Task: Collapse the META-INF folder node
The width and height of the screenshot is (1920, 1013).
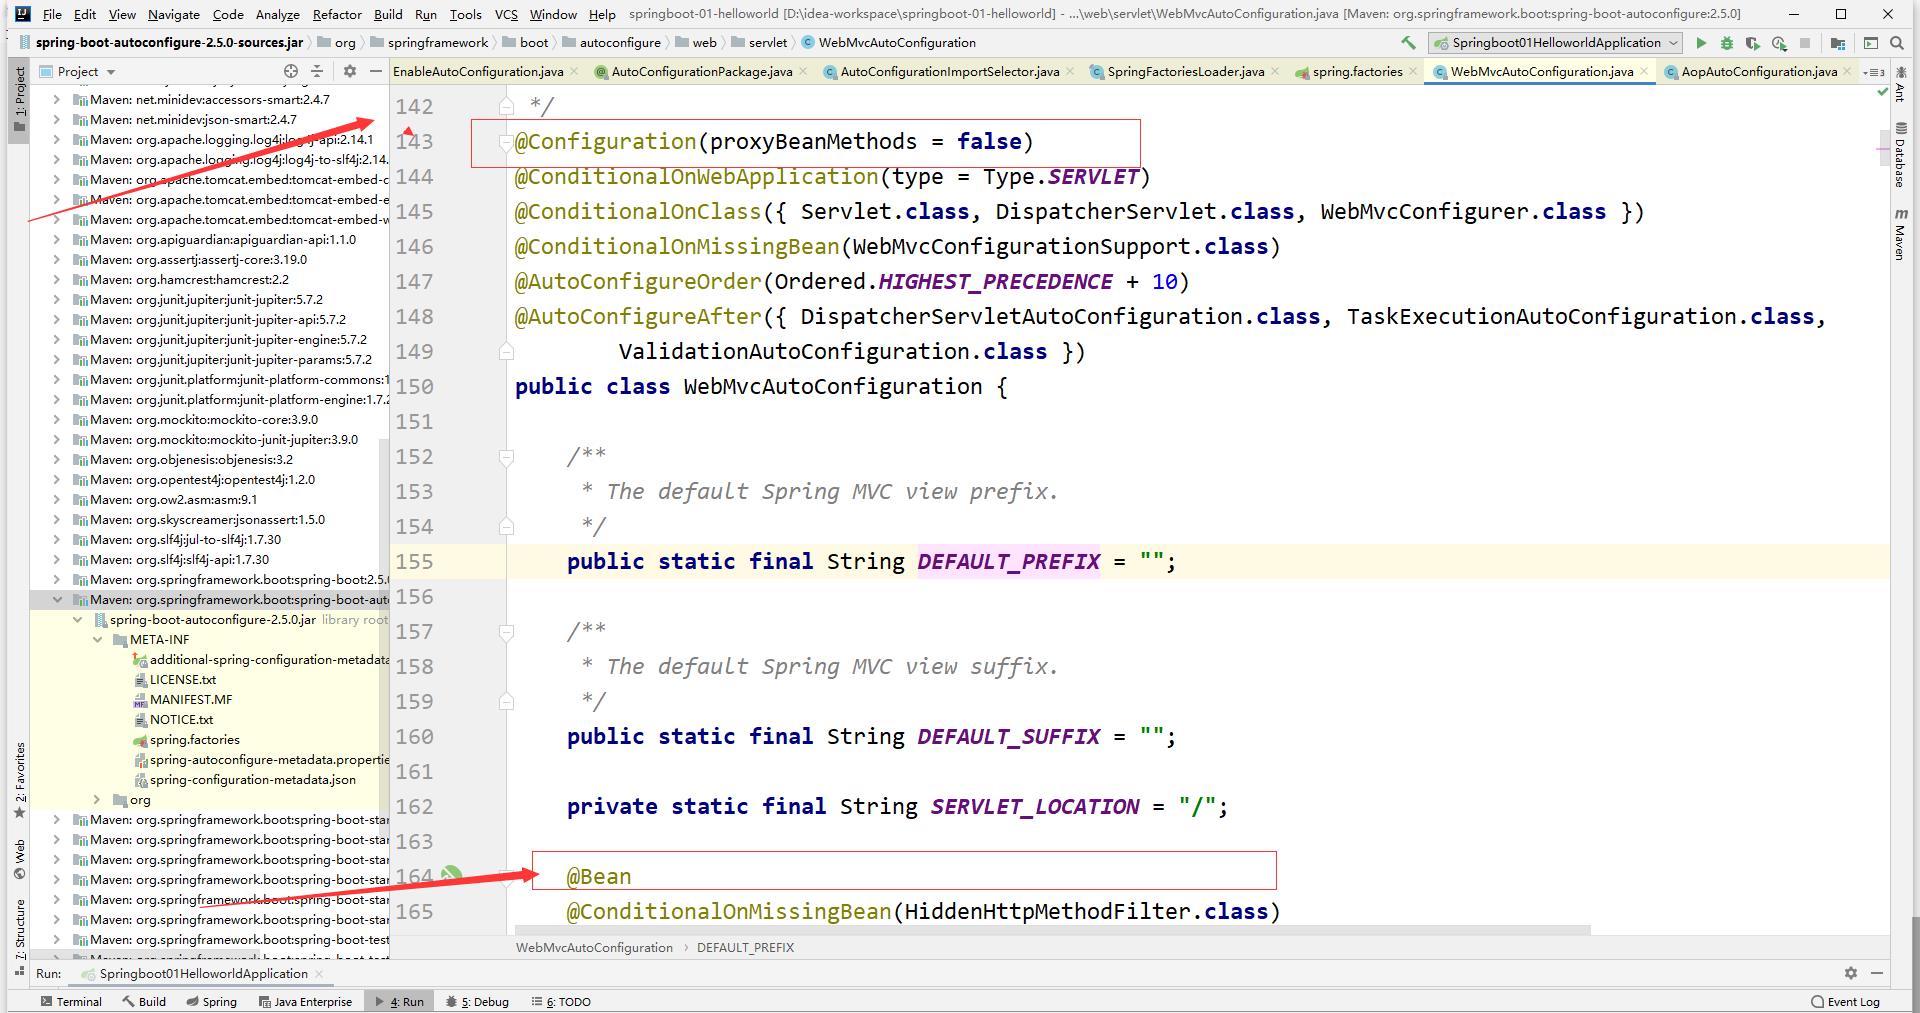Action: [x=97, y=639]
